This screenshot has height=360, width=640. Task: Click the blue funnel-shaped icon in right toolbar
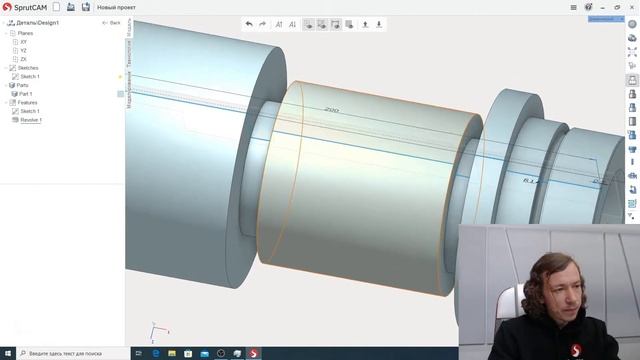pyautogui.click(x=632, y=149)
